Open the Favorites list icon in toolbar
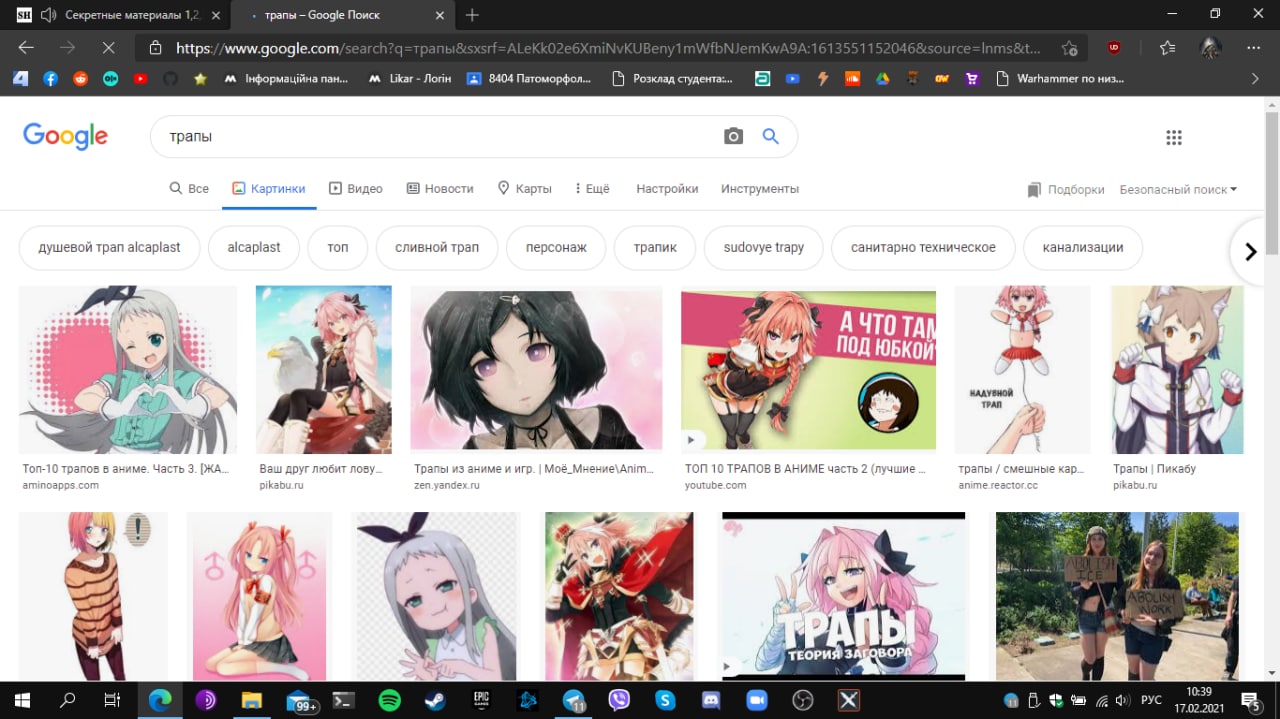Image resolution: width=1280 pixels, height=719 pixels. (1167, 47)
